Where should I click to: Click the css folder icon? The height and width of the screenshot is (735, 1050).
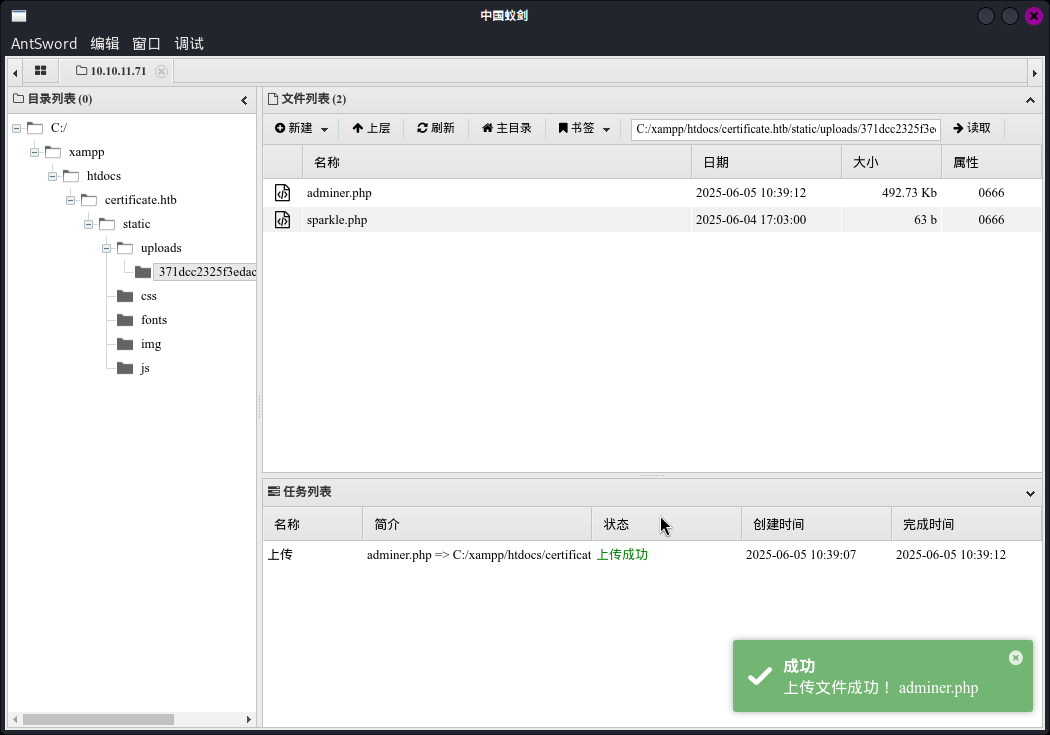[125, 296]
